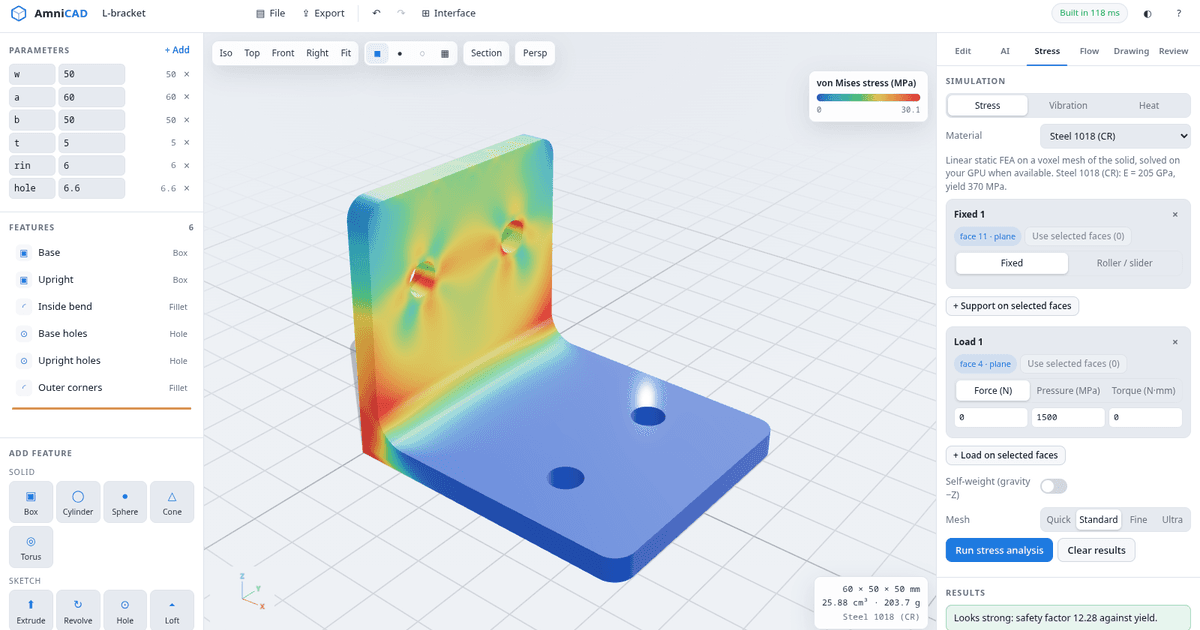Toggle Self-weight gravity switch
Screen dimensions: 1200x630
pyautogui.click(x=1054, y=486)
